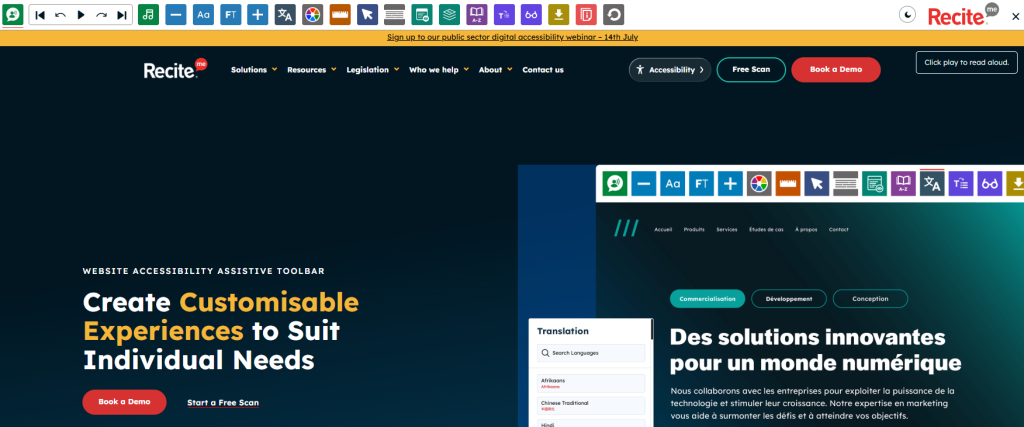Click the green text-only mode page icon
Image resolution: width=1024 pixels, height=427 pixels.
coord(422,14)
